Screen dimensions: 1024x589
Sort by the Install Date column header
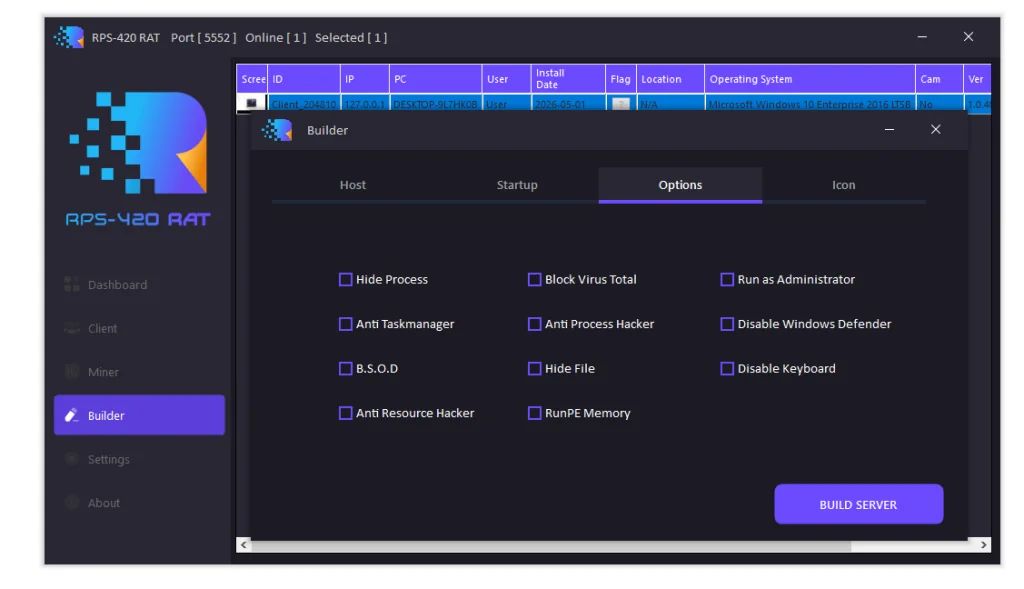(568, 79)
